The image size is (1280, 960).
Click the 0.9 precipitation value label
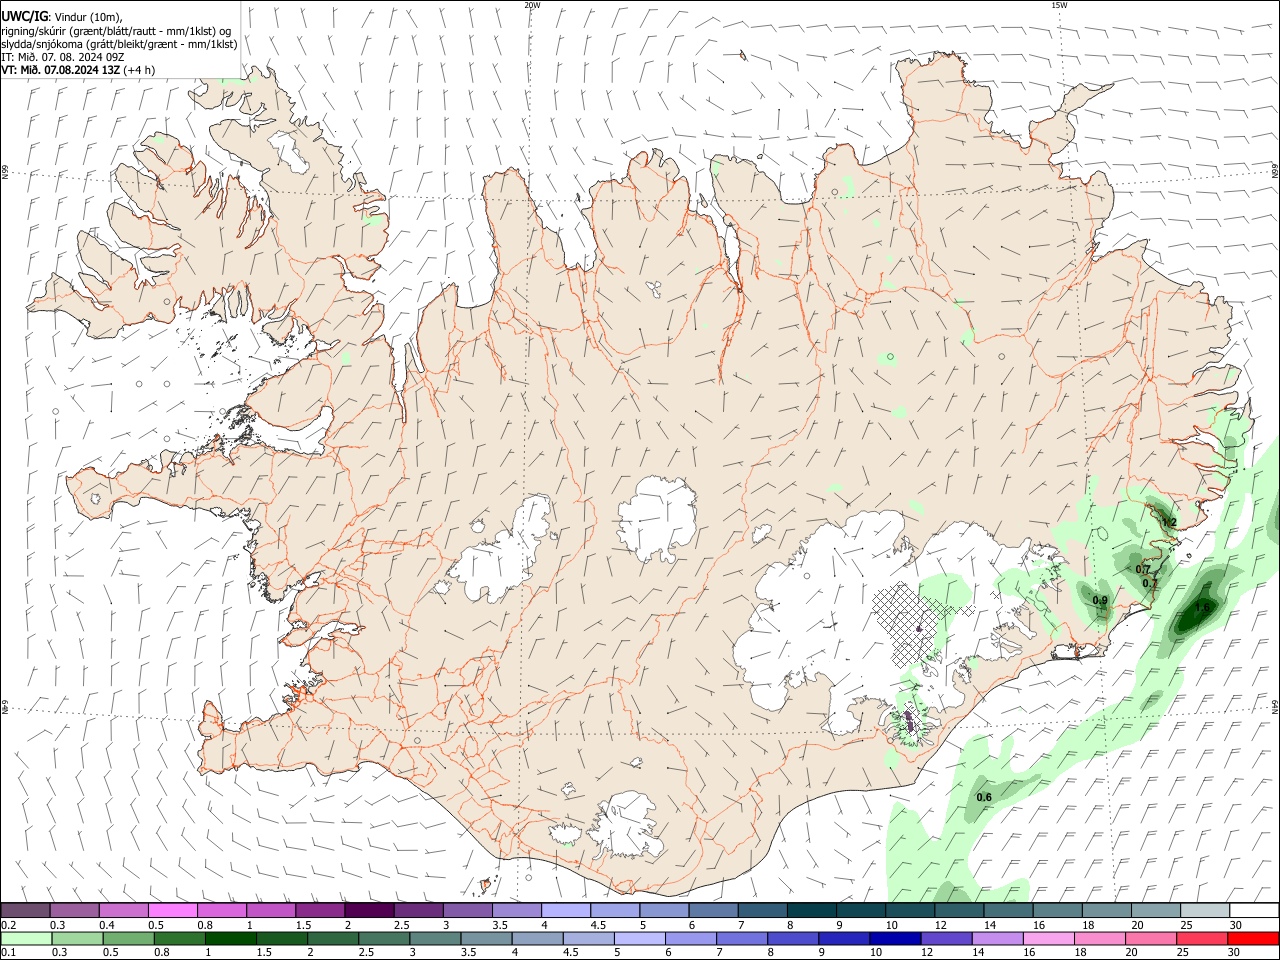pos(1100,600)
